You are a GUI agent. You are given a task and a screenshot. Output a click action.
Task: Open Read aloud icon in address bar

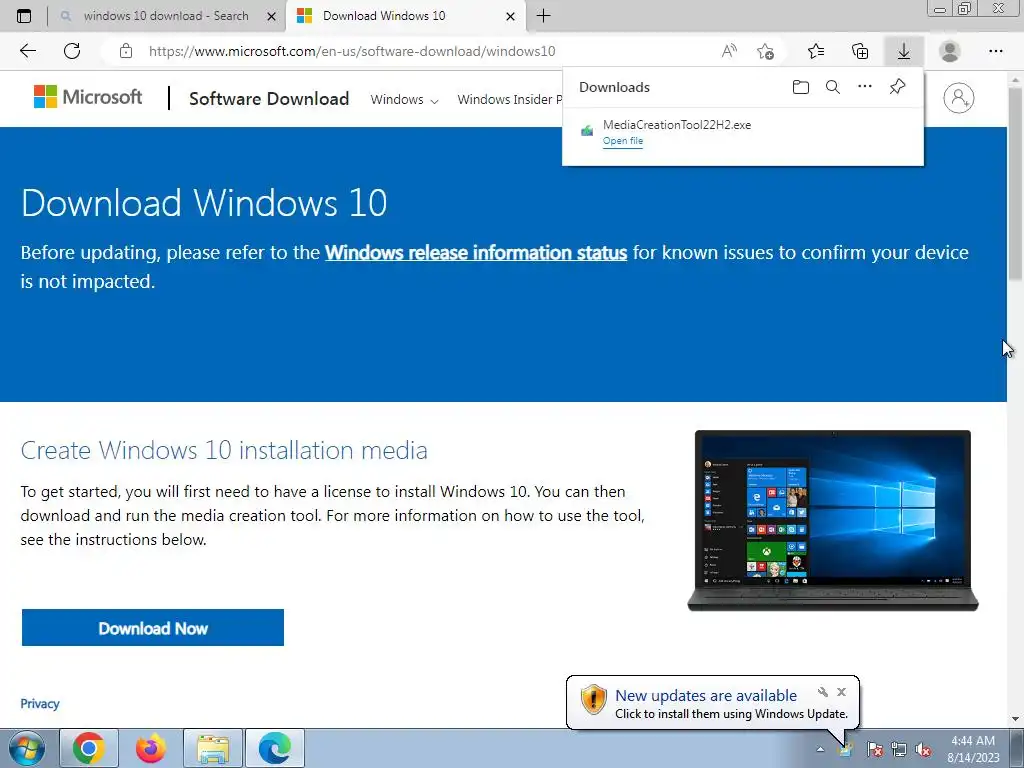(x=729, y=51)
